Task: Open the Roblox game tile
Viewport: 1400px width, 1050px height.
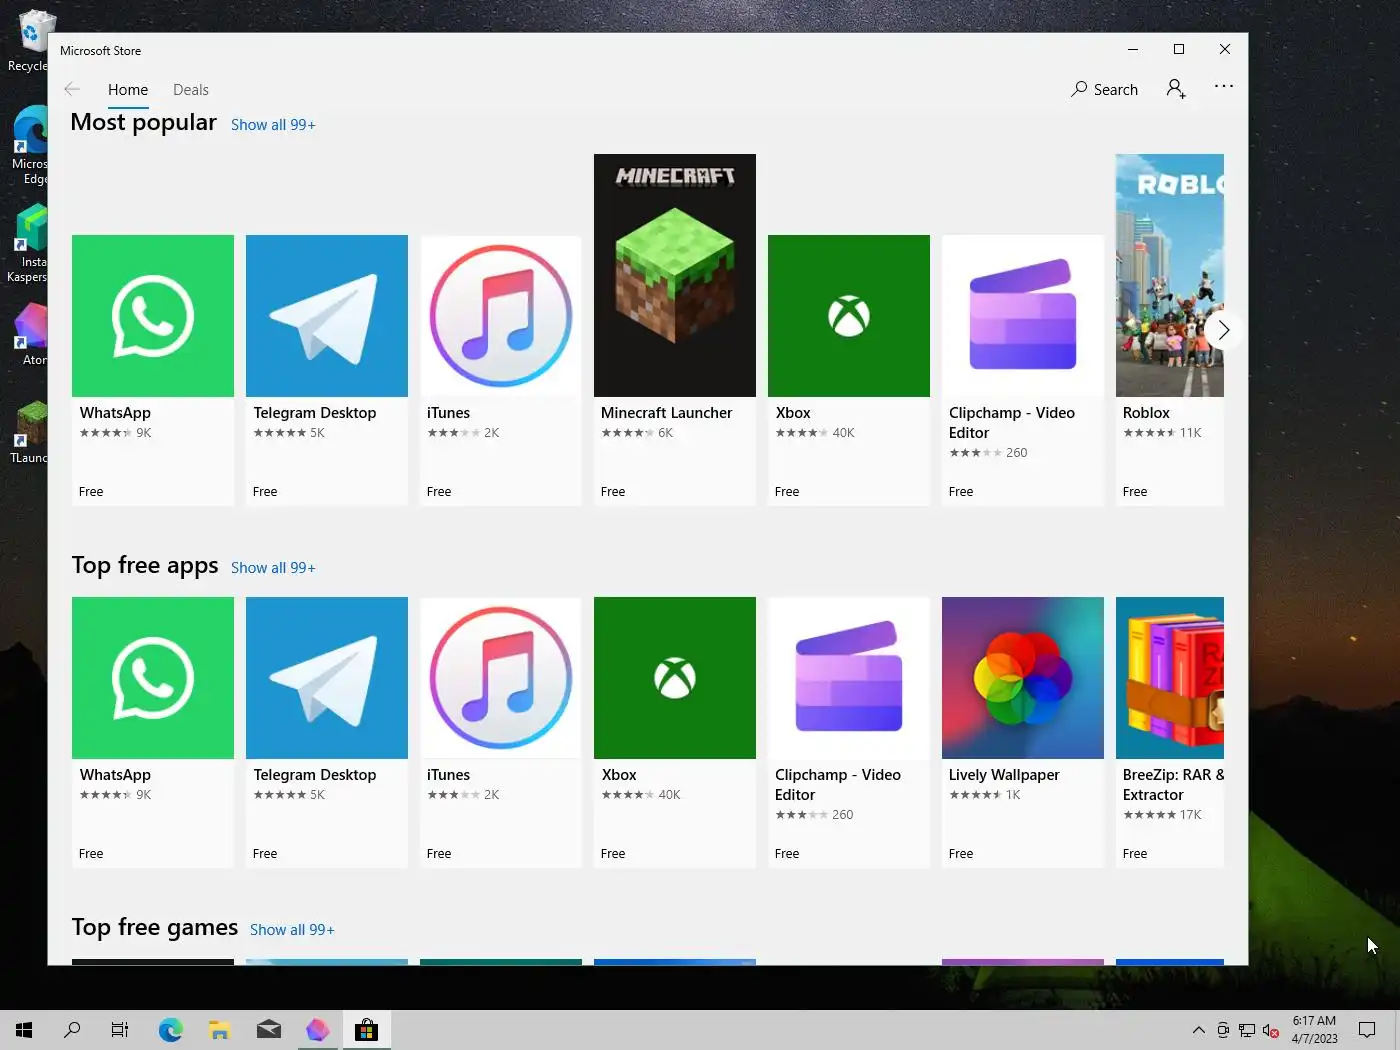Action: click(1170, 329)
